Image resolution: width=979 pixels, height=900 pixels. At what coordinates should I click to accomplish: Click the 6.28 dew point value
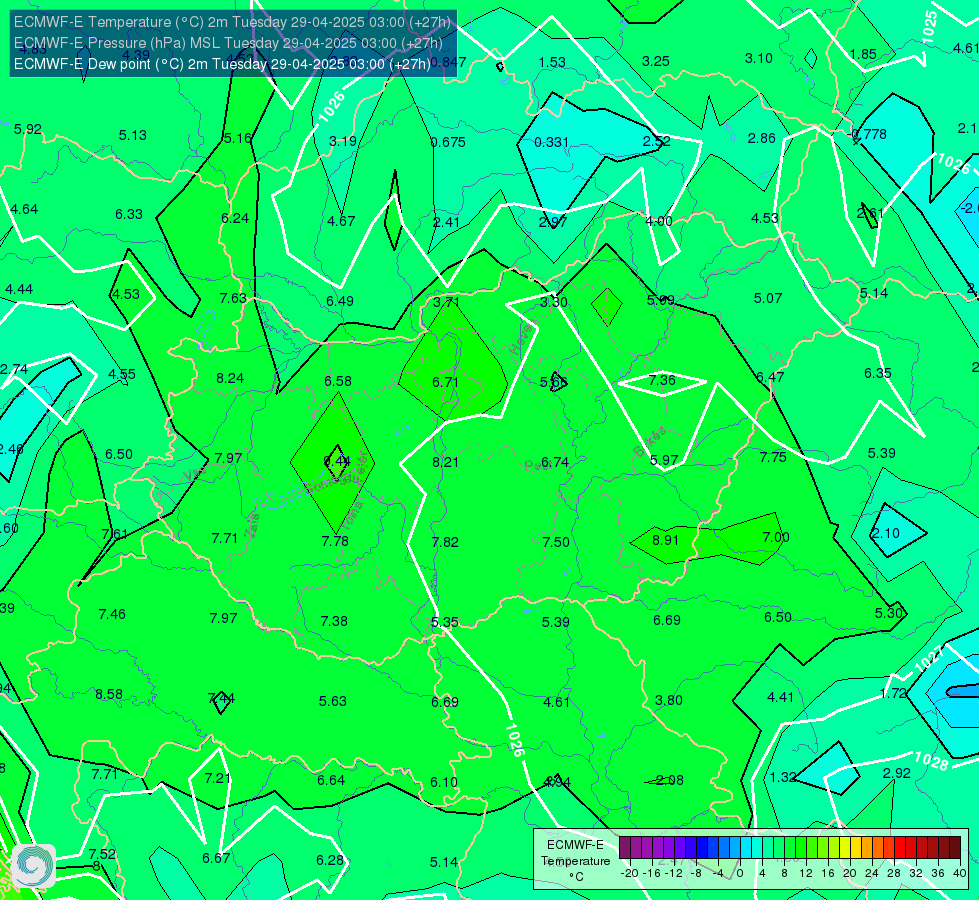coord(330,861)
